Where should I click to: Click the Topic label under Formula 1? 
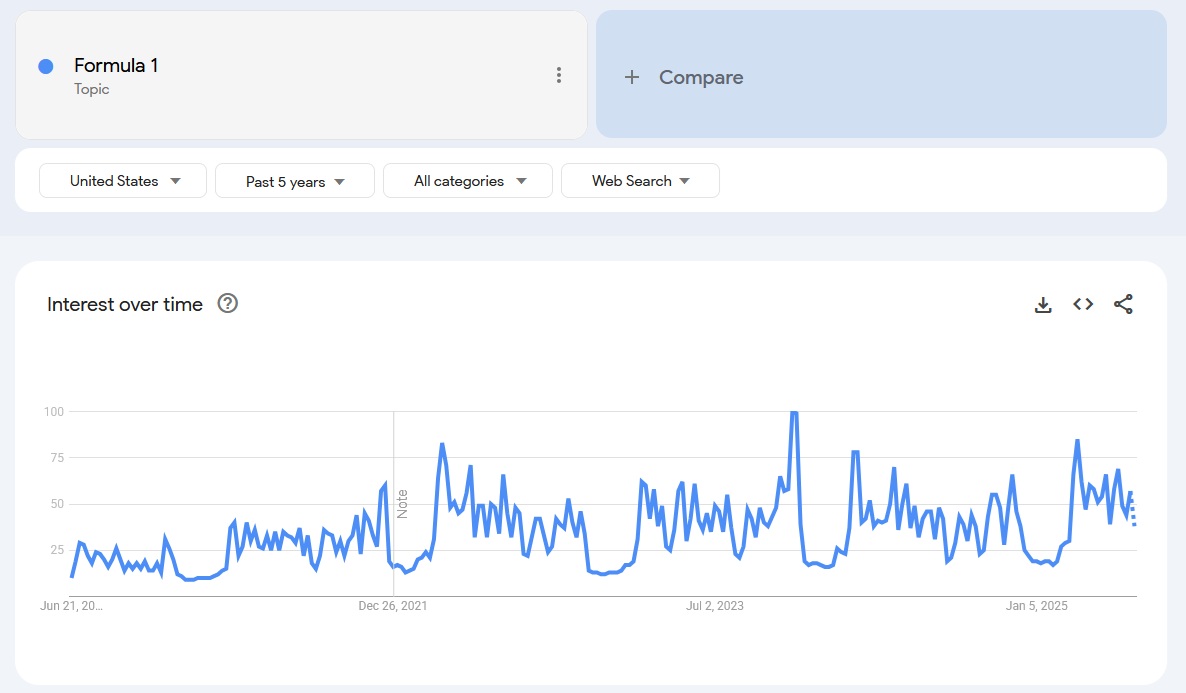click(x=92, y=89)
